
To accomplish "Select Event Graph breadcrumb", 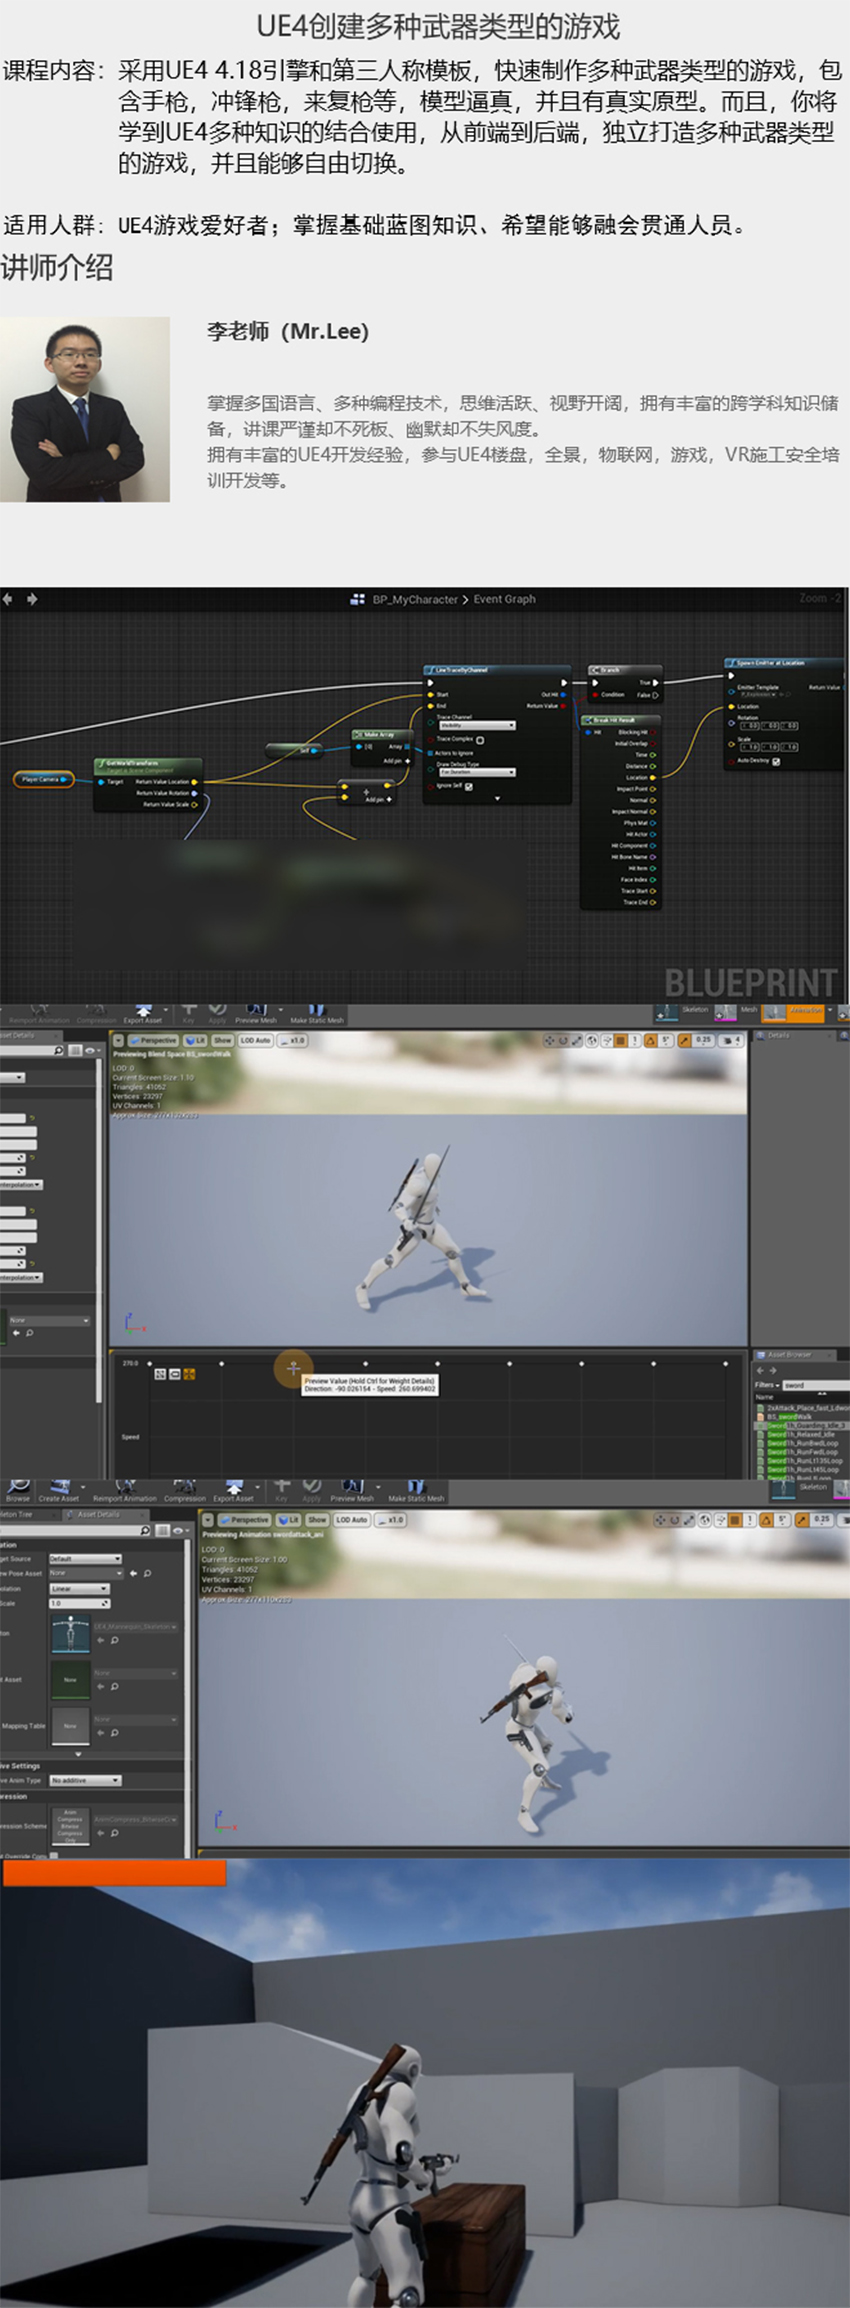I will tap(504, 599).
